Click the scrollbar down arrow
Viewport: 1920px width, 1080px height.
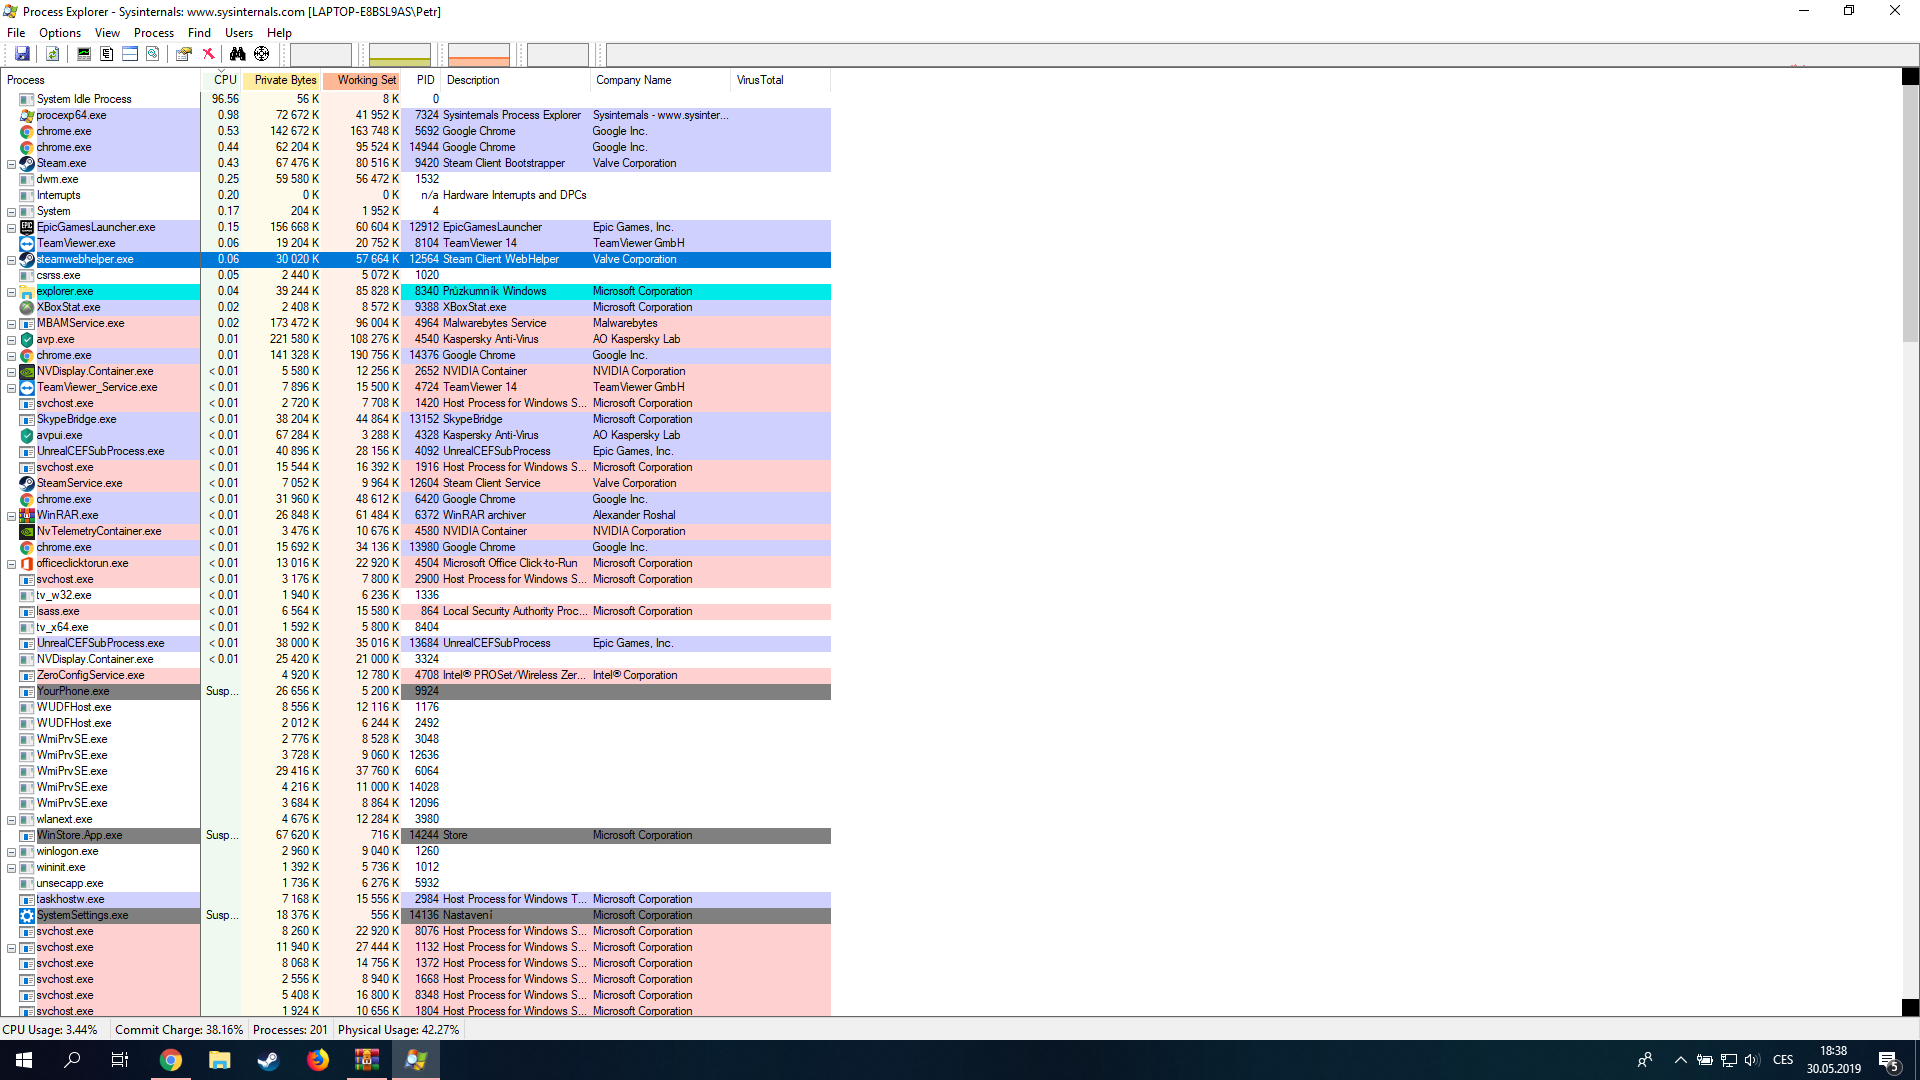click(1910, 1008)
